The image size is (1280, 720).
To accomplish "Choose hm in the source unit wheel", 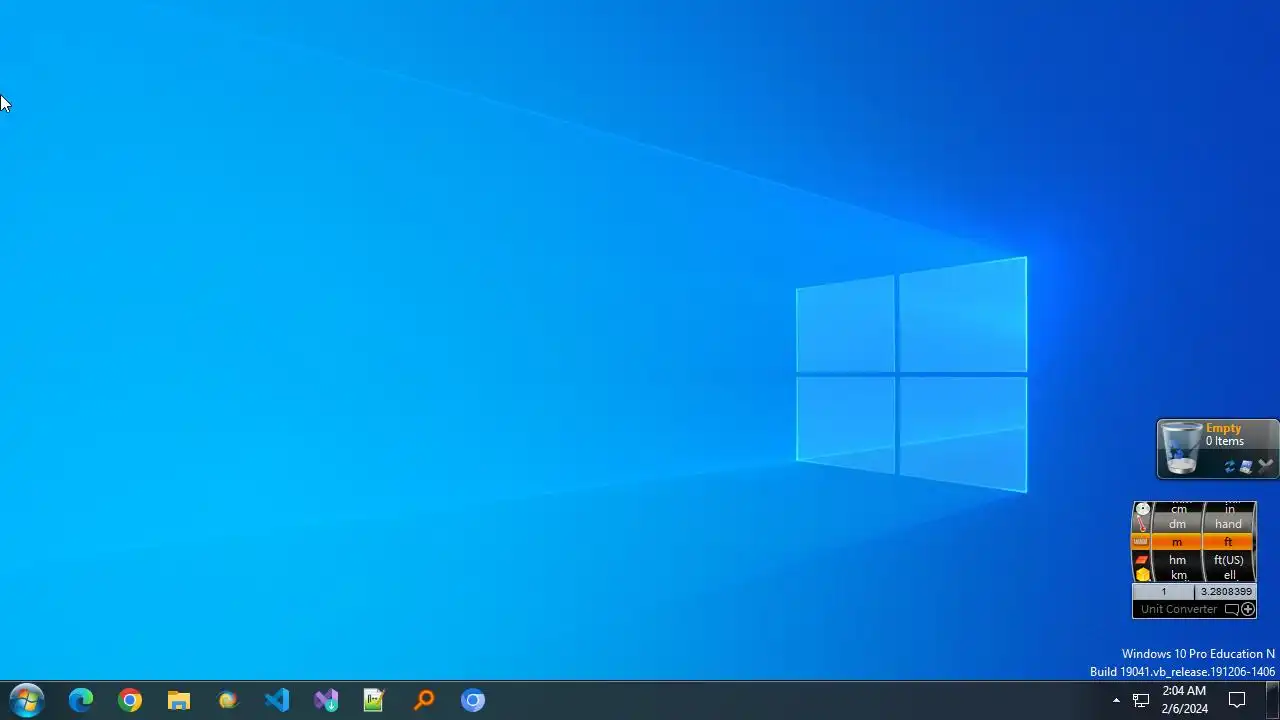I will [x=1178, y=560].
